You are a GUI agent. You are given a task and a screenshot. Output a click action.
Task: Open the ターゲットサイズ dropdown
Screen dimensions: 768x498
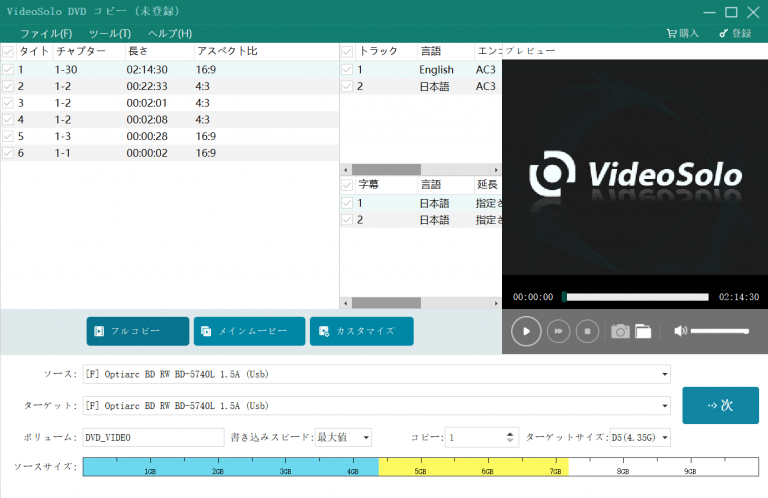pos(665,437)
